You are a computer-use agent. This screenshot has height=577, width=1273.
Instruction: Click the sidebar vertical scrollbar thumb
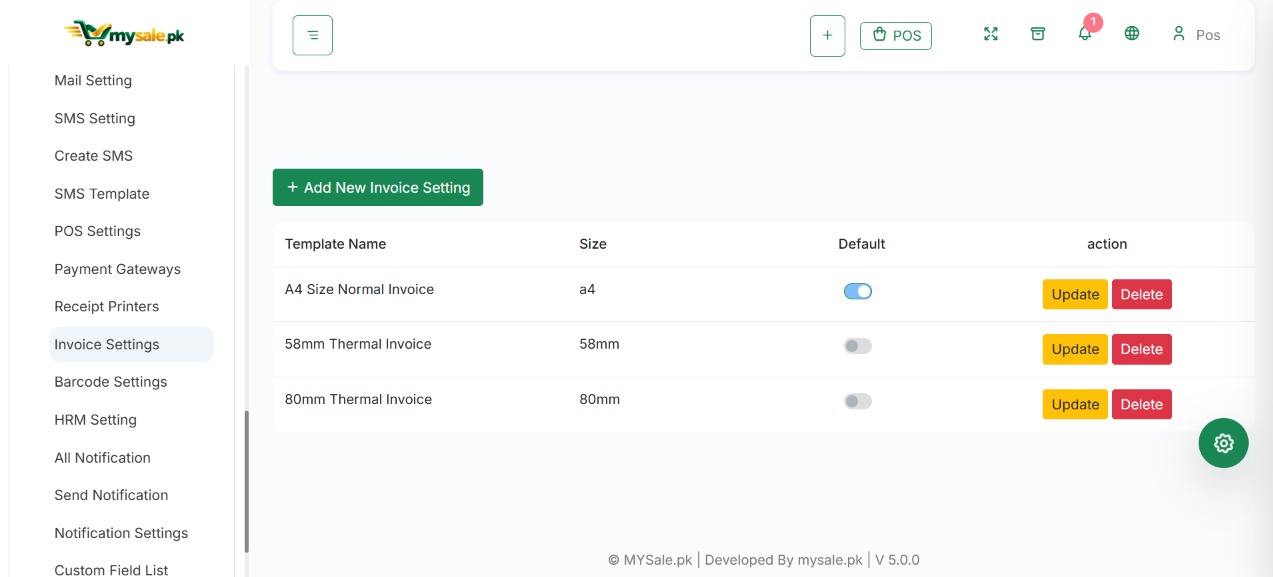pos(246,481)
